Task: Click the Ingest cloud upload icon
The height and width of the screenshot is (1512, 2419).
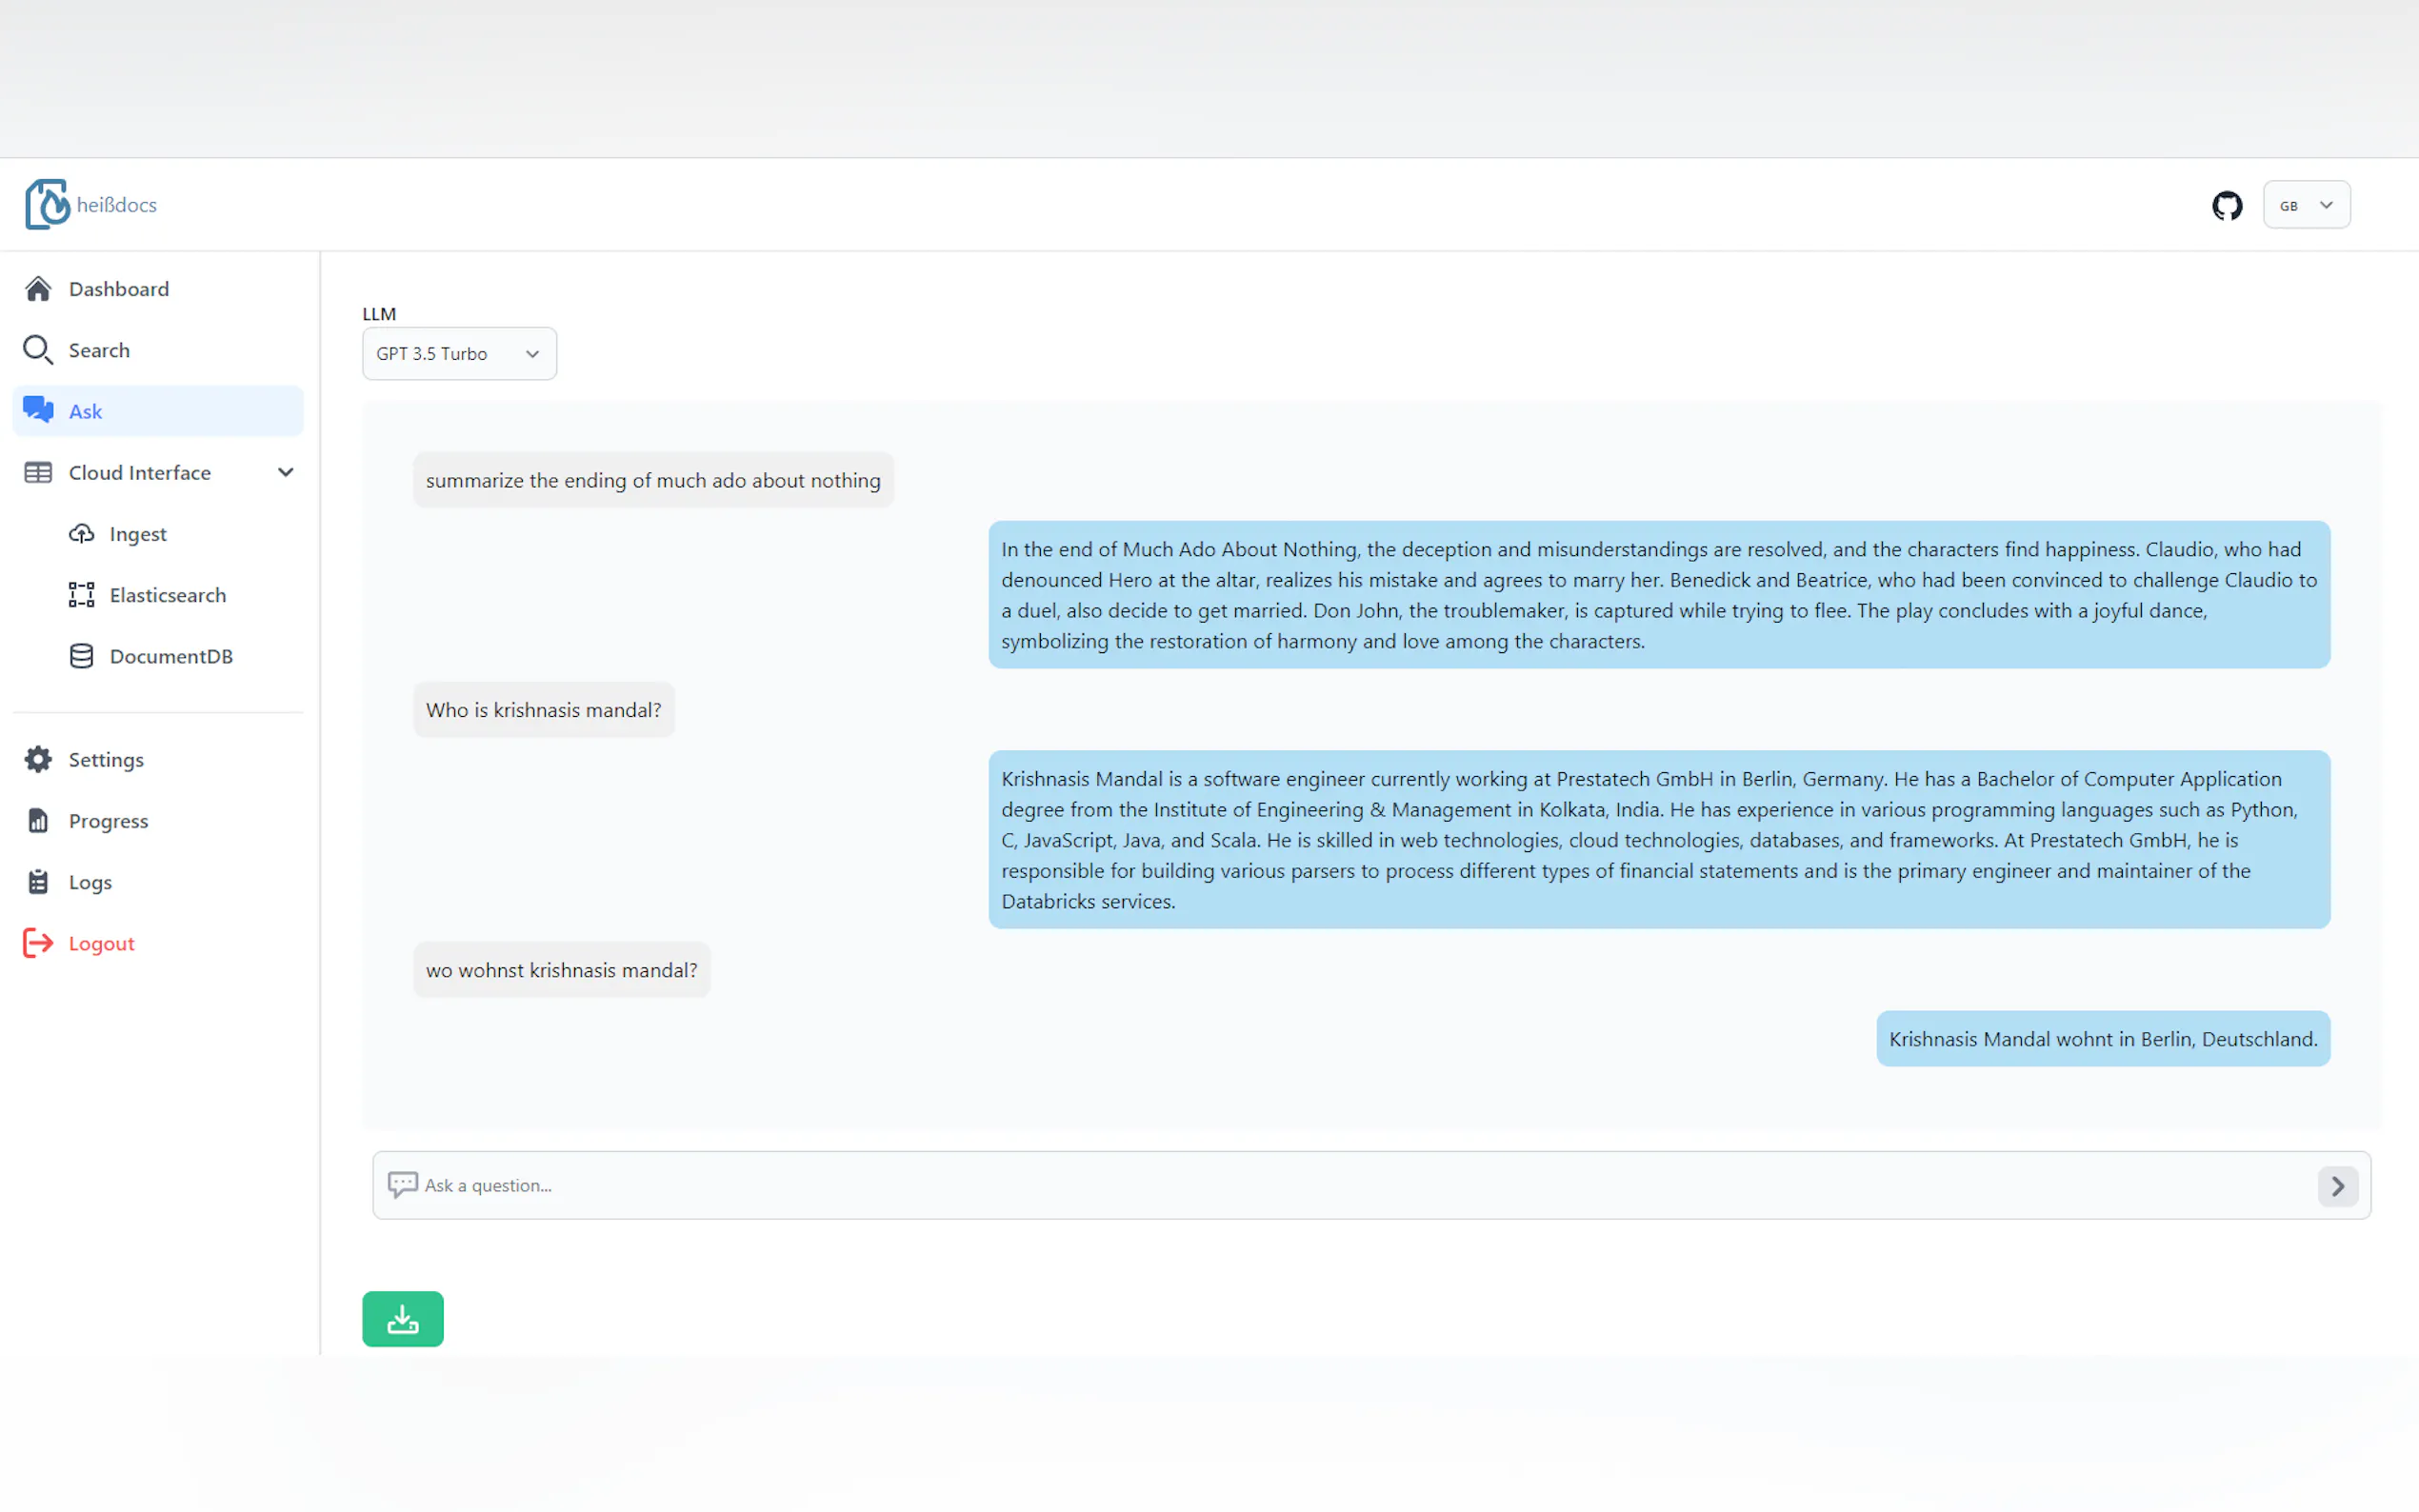Action: [x=81, y=534]
